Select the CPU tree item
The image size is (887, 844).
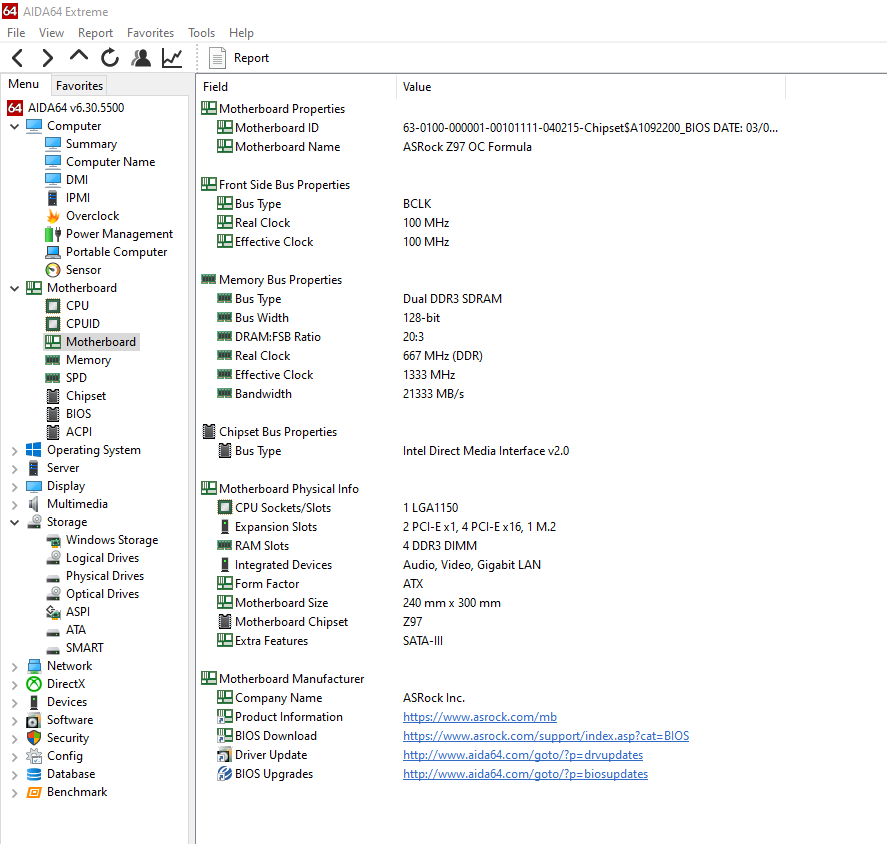67,305
